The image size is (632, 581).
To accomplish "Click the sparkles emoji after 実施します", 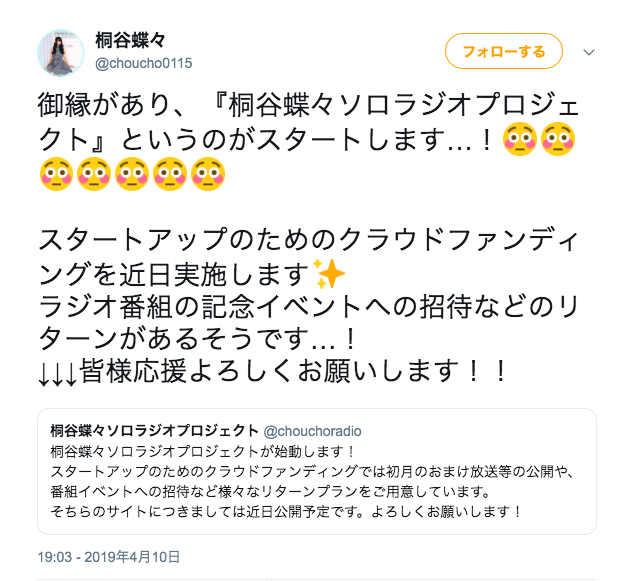I will tap(329, 273).
